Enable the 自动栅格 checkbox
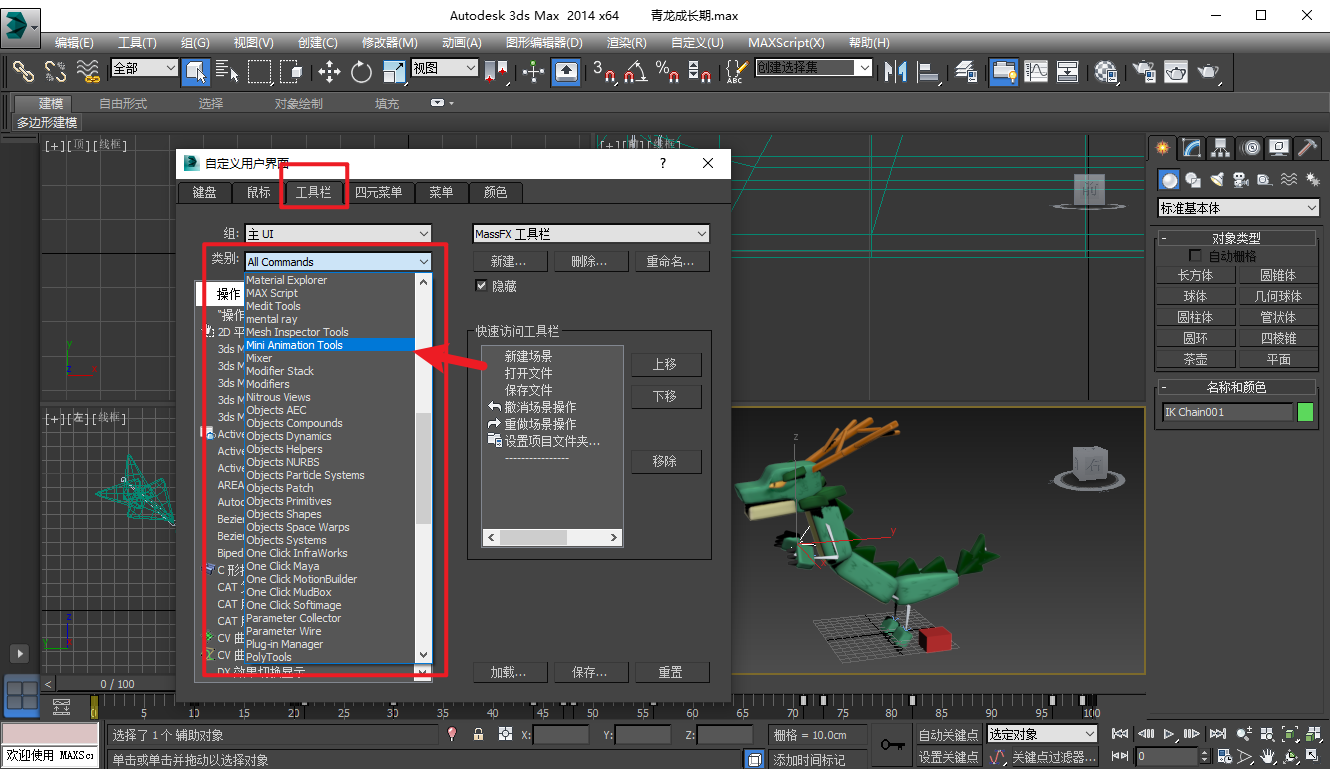 click(x=1195, y=256)
